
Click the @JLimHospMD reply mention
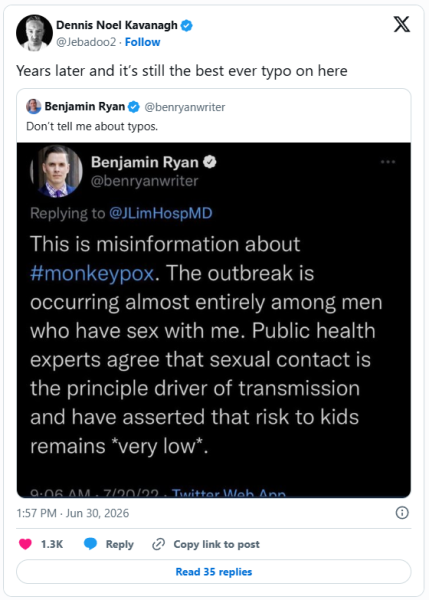click(160, 213)
